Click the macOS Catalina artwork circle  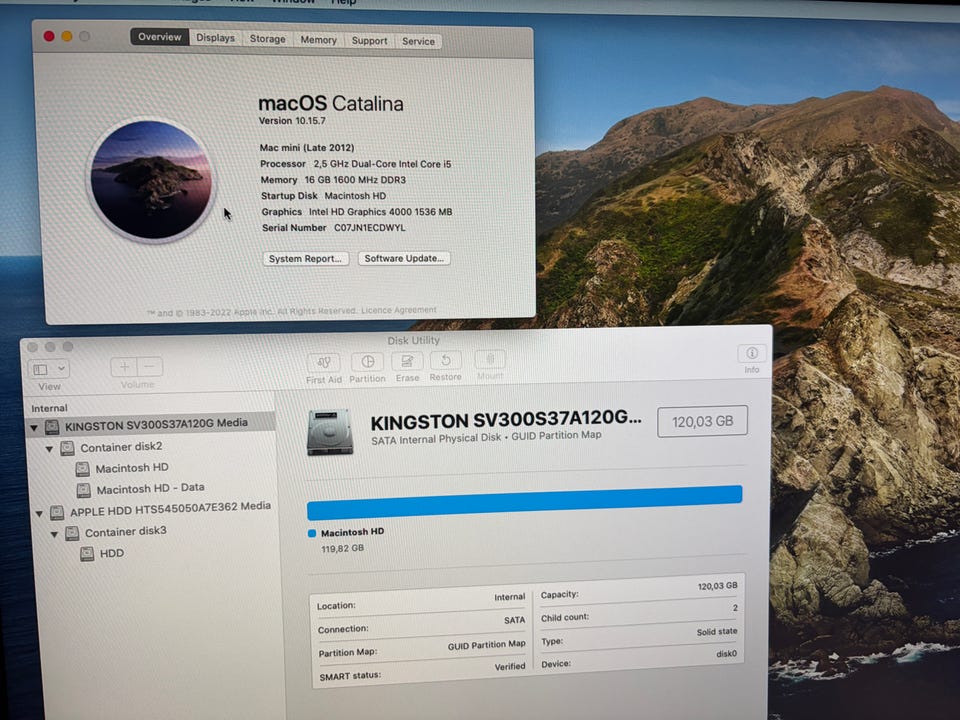151,179
